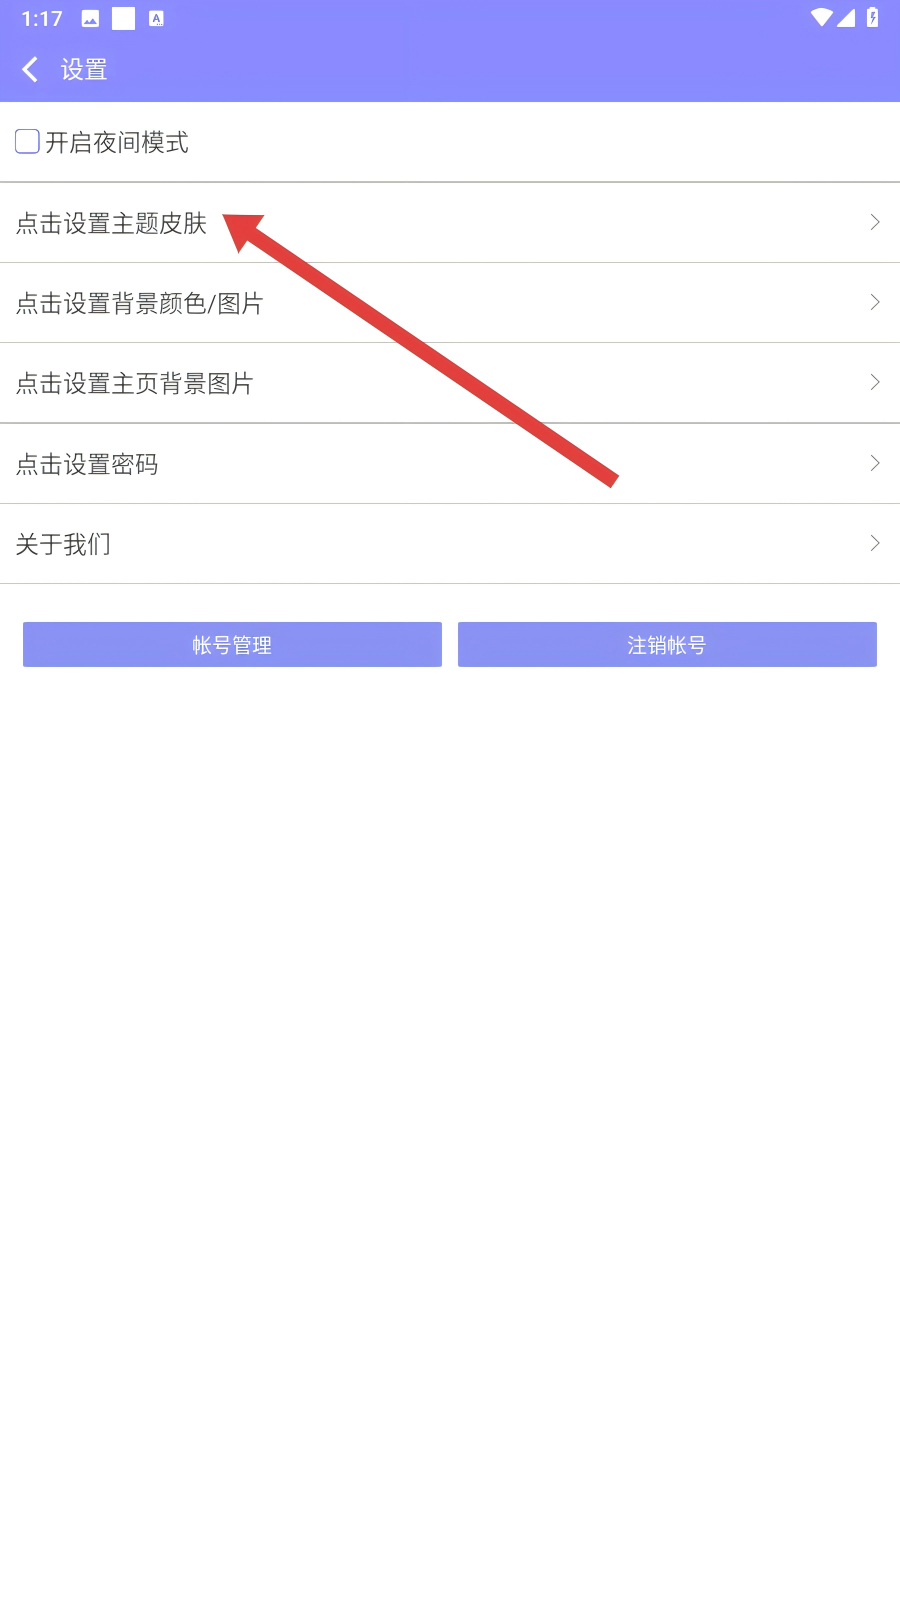Expand chevron beside 点击设置背景颜色/图片
Image resolution: width=900 pixels, height=1600 pixels.
pyautogui.click(x=875, y=302)
